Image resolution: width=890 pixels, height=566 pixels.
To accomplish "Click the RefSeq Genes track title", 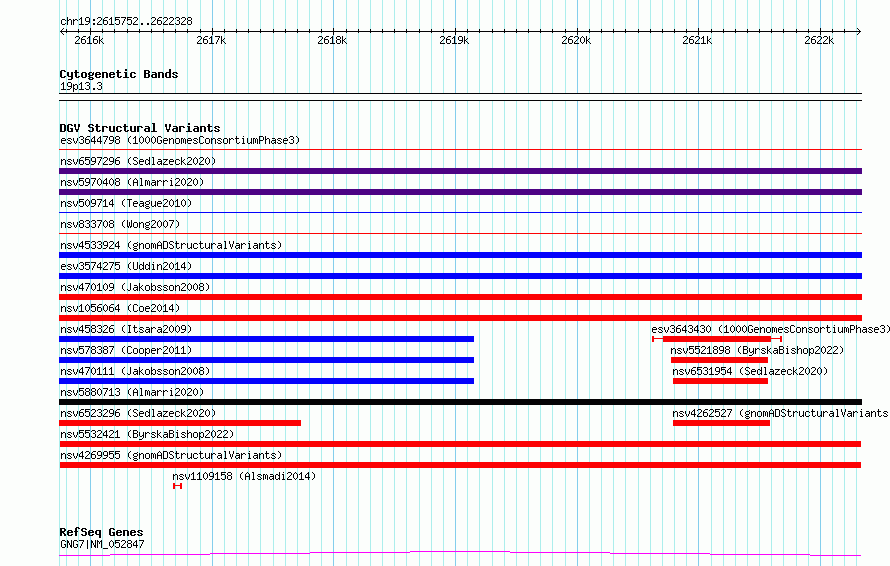I will pyautogui.click(x=101, y=532).
